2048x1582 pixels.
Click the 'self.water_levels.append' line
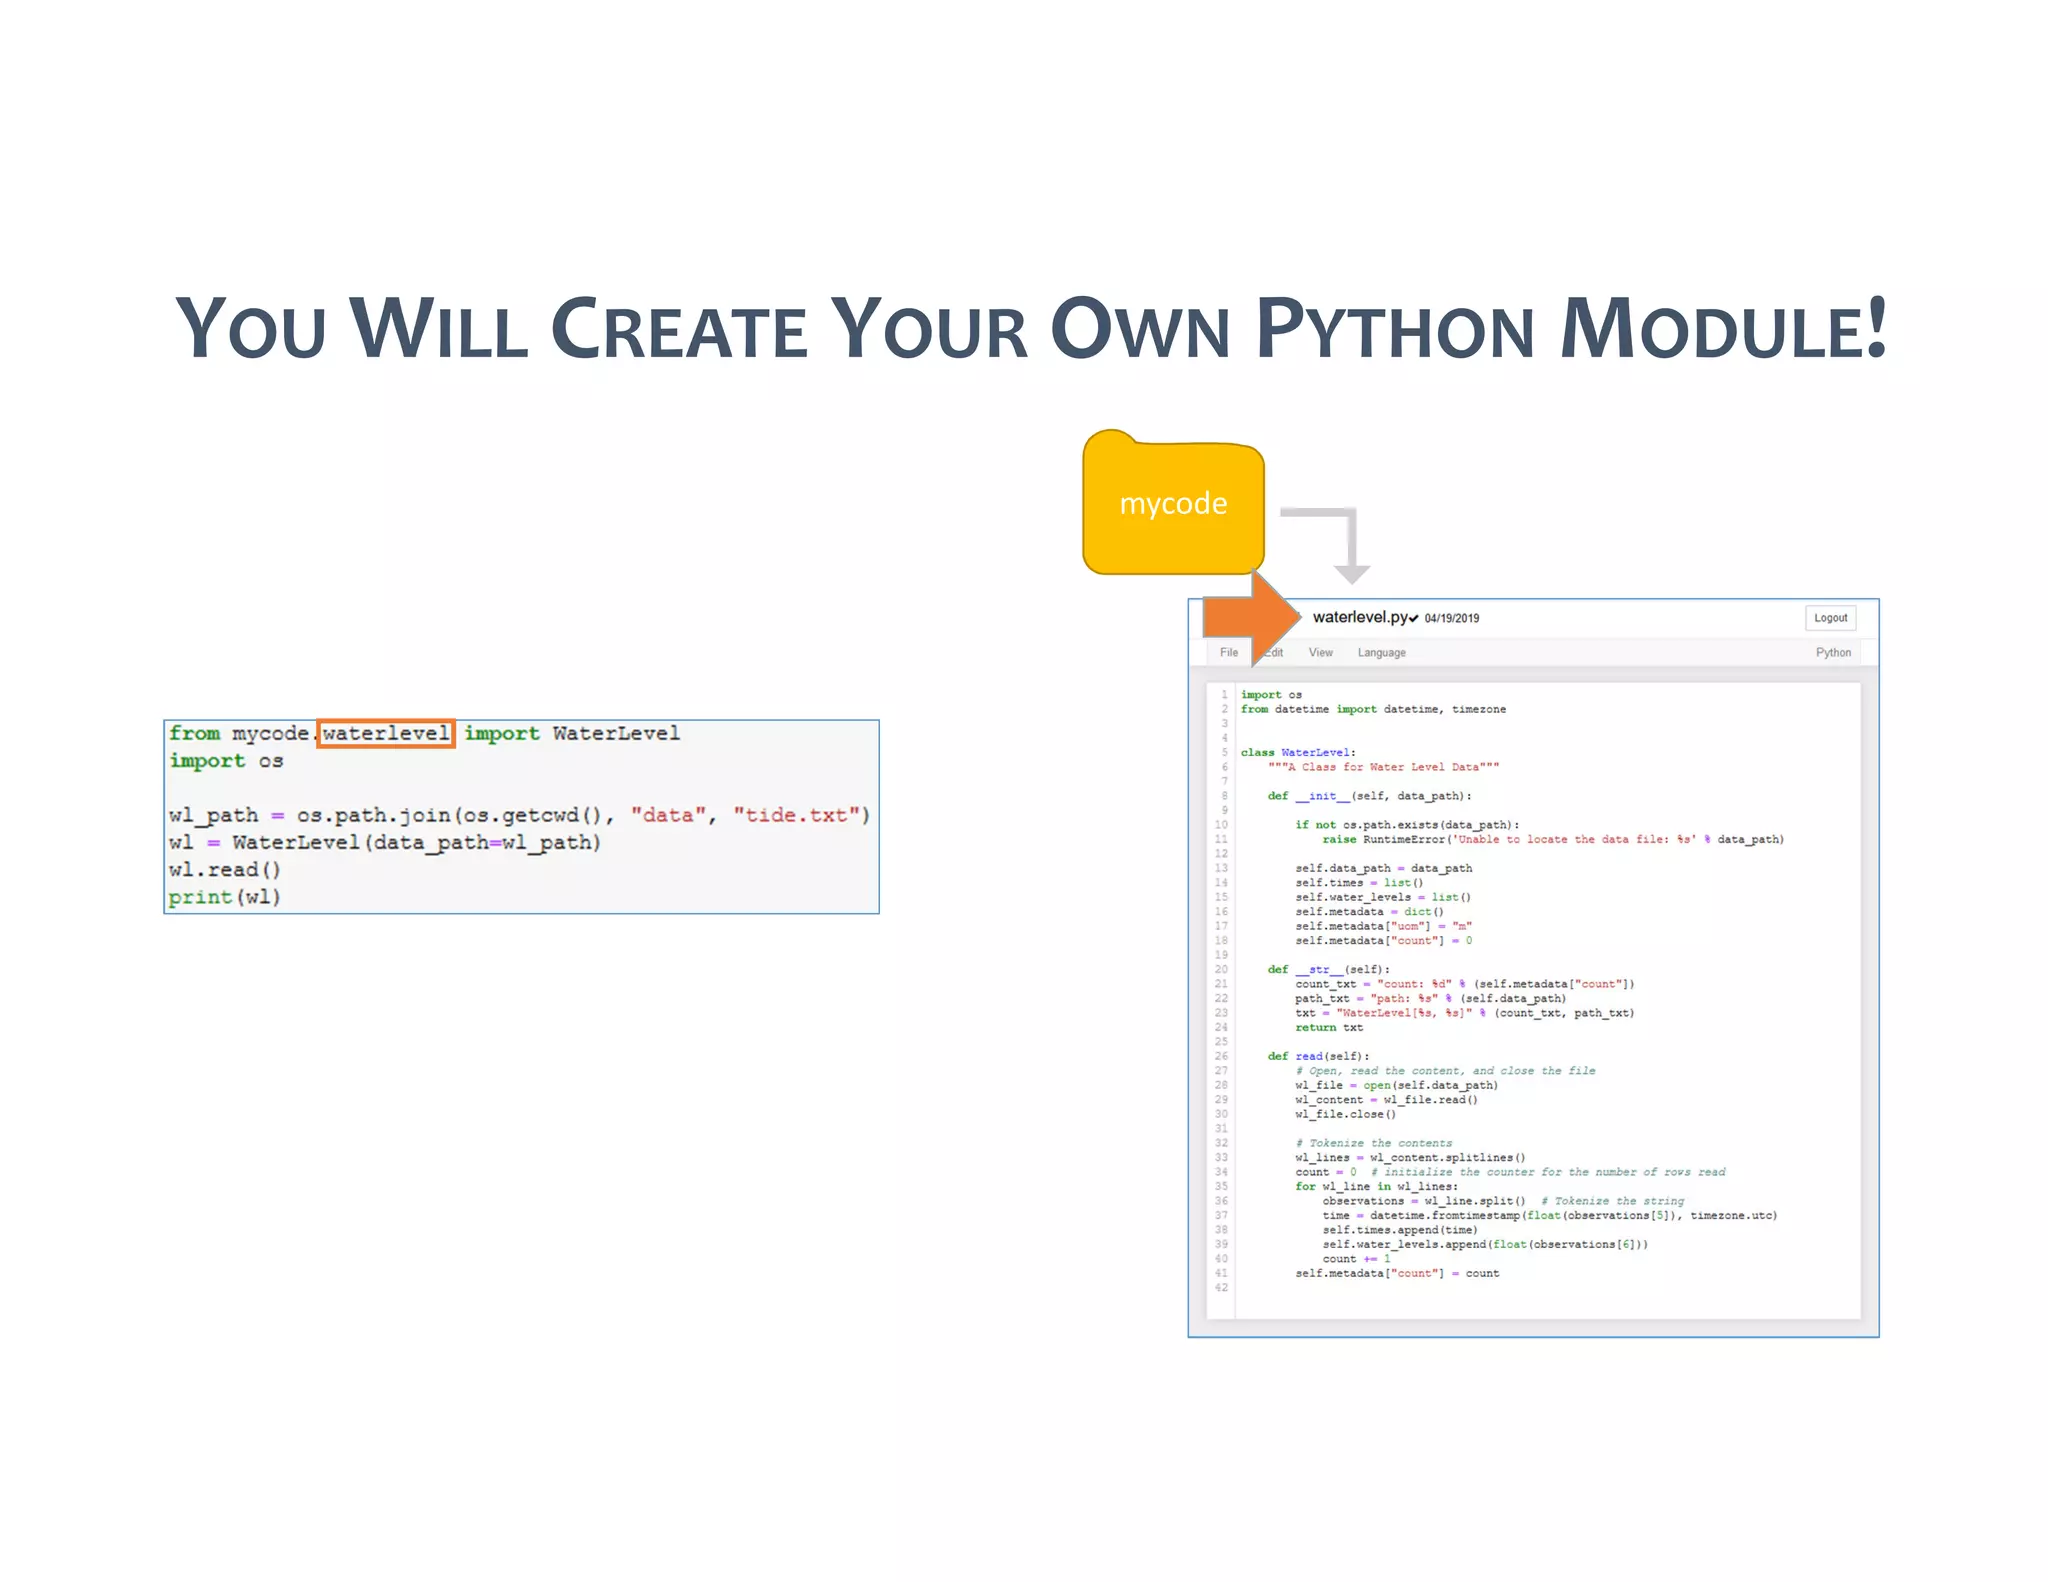1485,1245
